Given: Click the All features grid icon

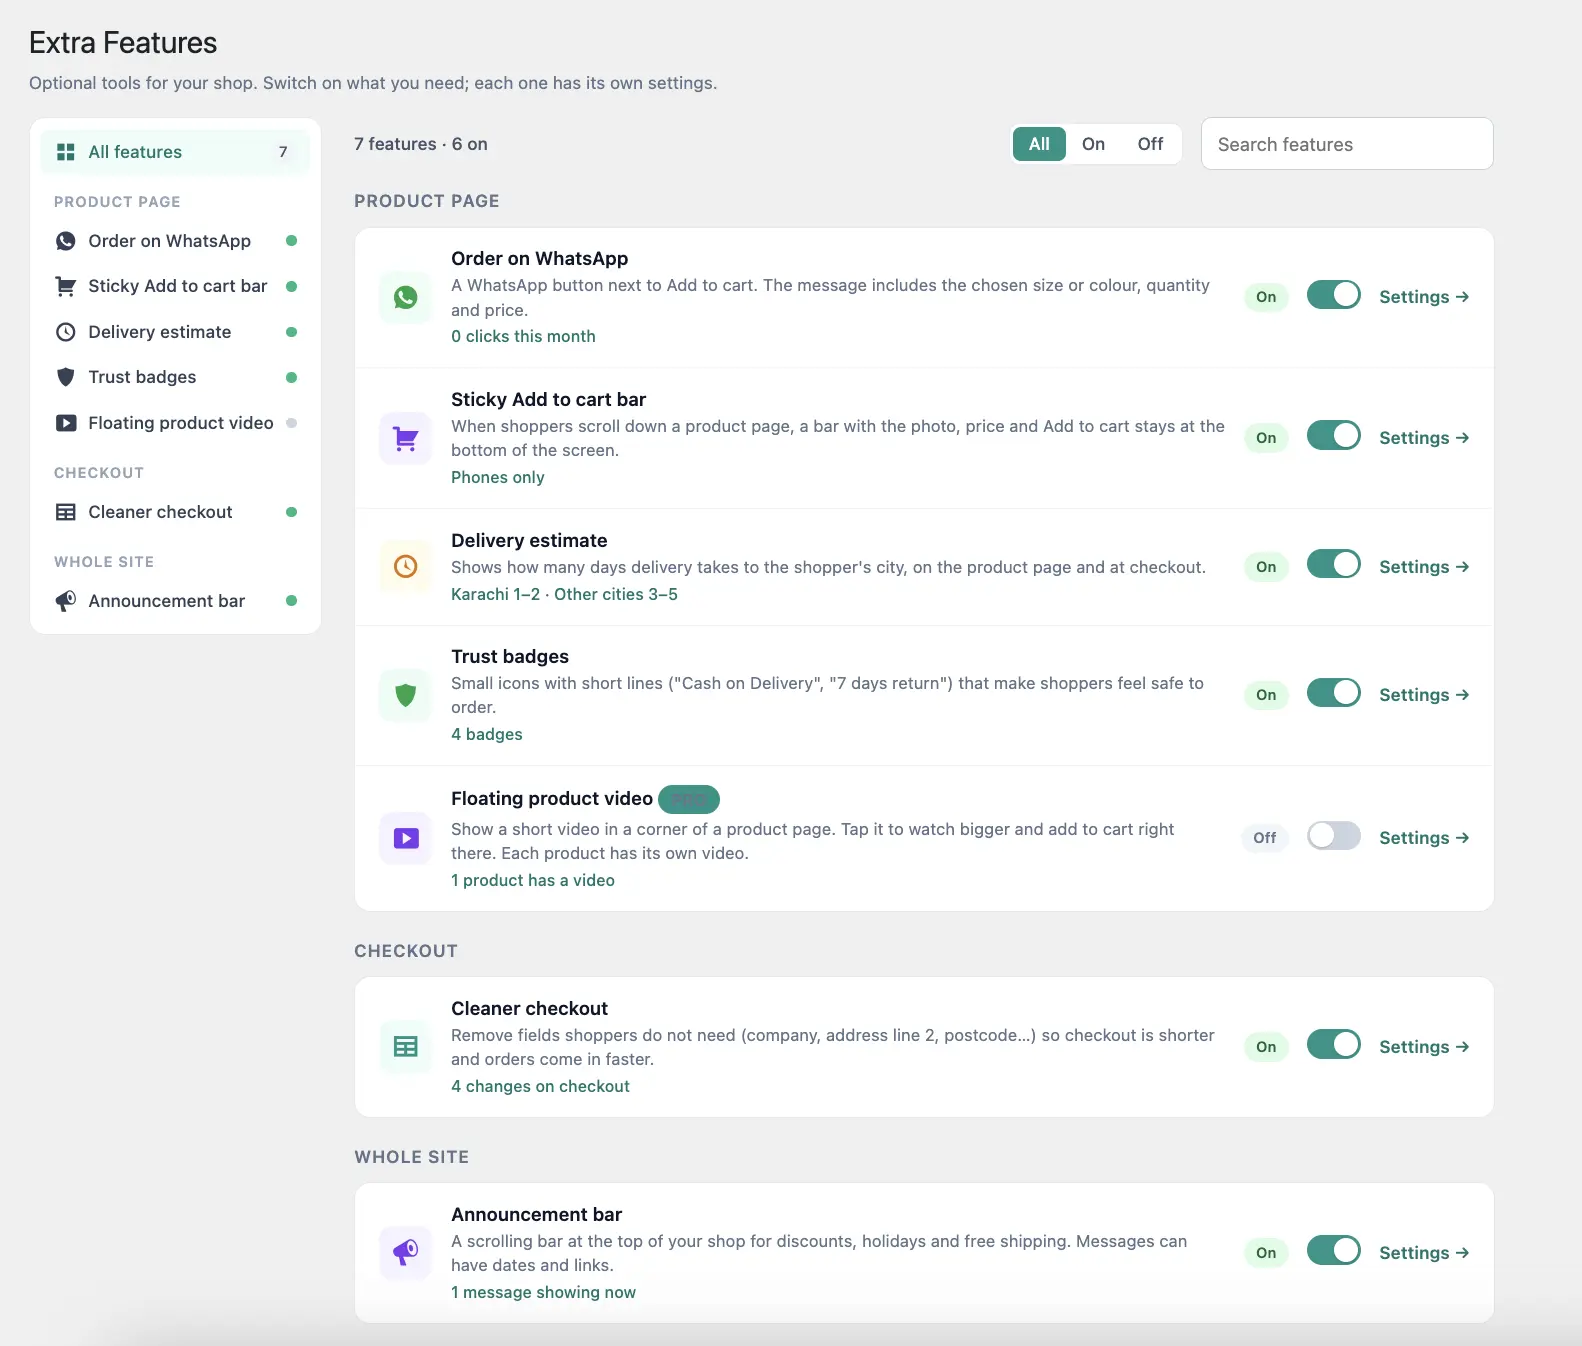Looking at the screenshot, I should pyautogui.click(x=66, y=152).
